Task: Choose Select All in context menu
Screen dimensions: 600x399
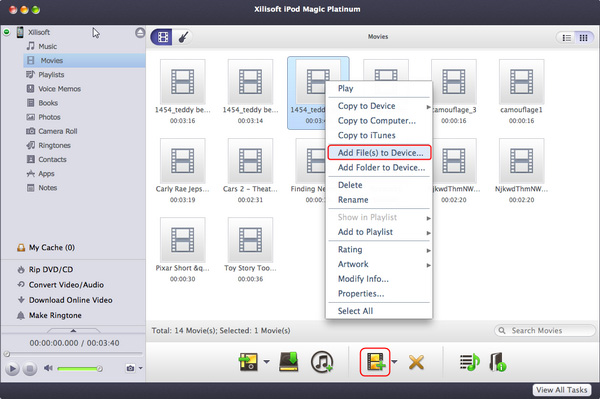Action: click(x=379, y=311)
